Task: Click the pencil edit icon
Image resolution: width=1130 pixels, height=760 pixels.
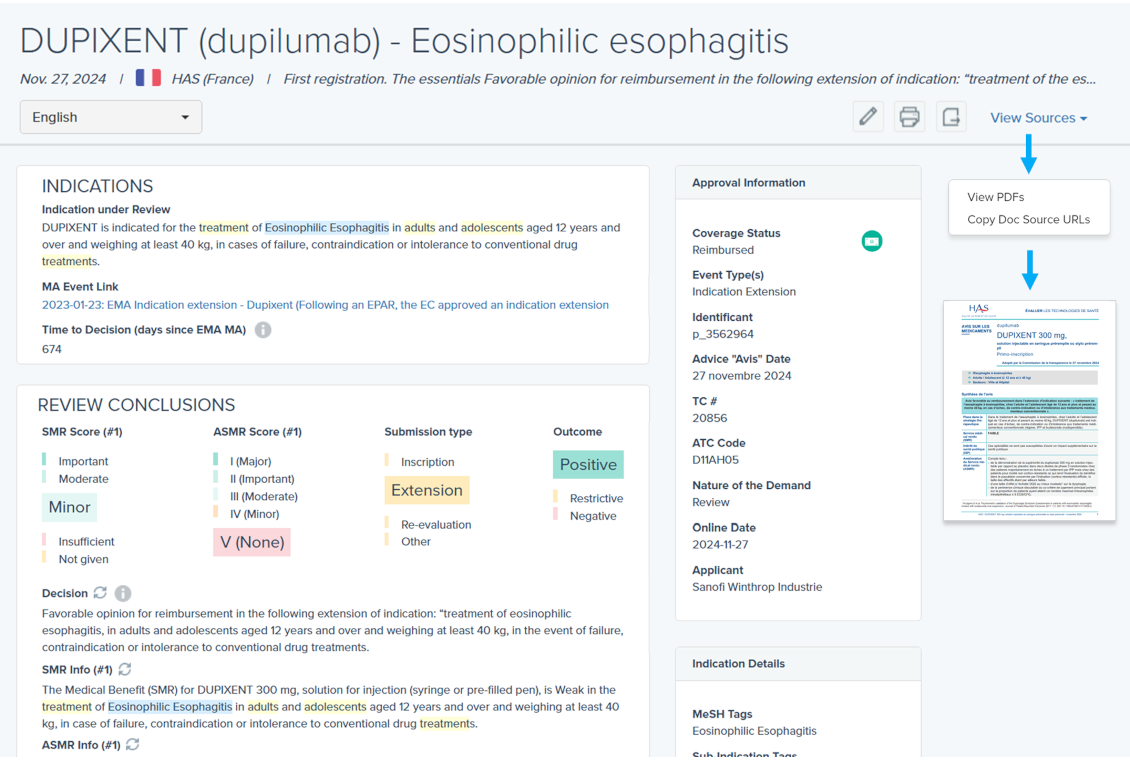Action: point(868,117)
